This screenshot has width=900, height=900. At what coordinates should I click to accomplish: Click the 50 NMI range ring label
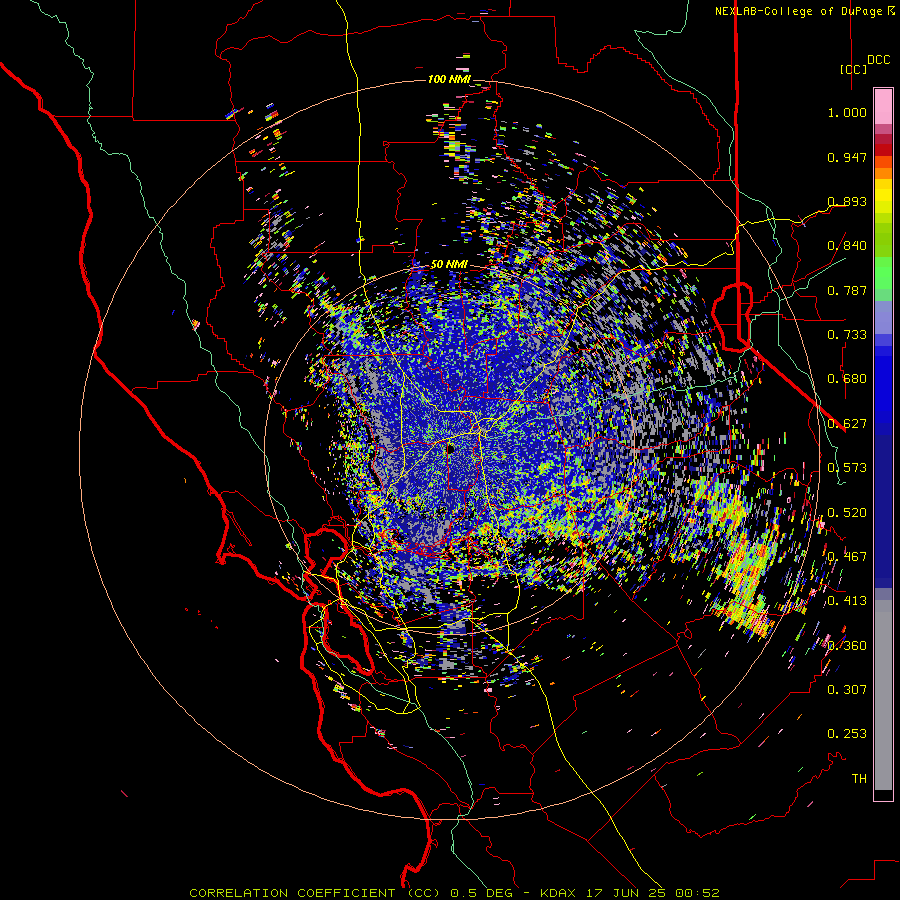click(449, 265)
